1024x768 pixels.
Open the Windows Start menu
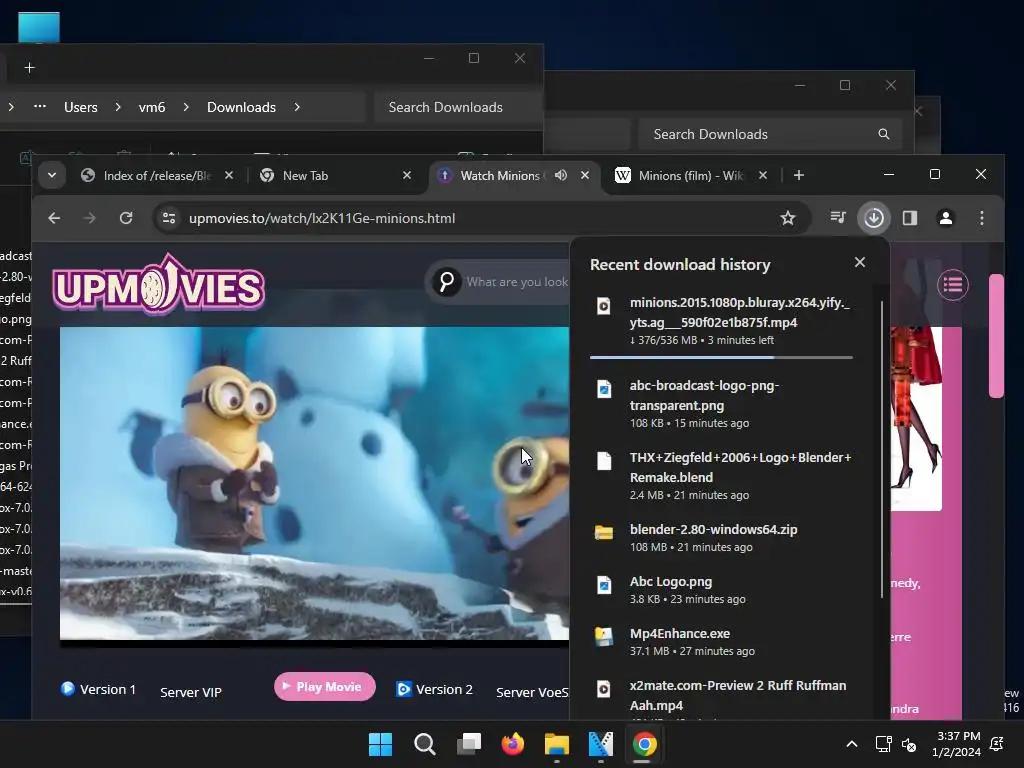(x=380, y=744)
